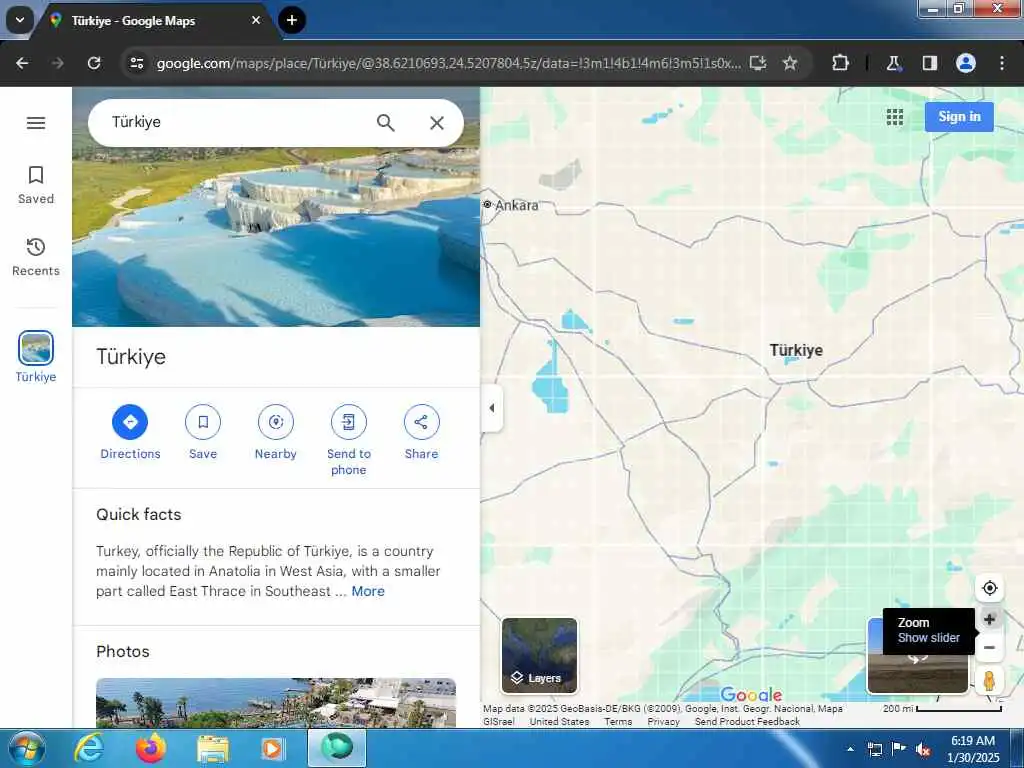Launch Internet Explorer from taskbar
The image size is (1024, 768).
(x=89, y=748)
